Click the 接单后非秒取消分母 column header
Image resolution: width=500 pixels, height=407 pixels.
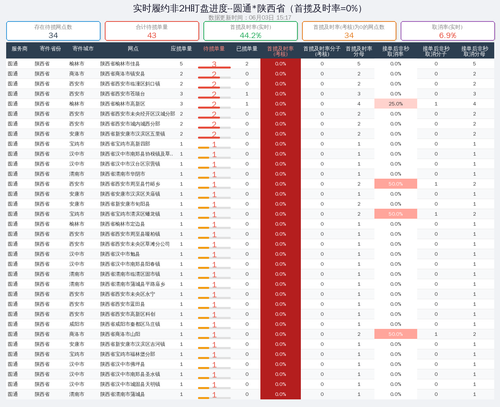point(475,51)
